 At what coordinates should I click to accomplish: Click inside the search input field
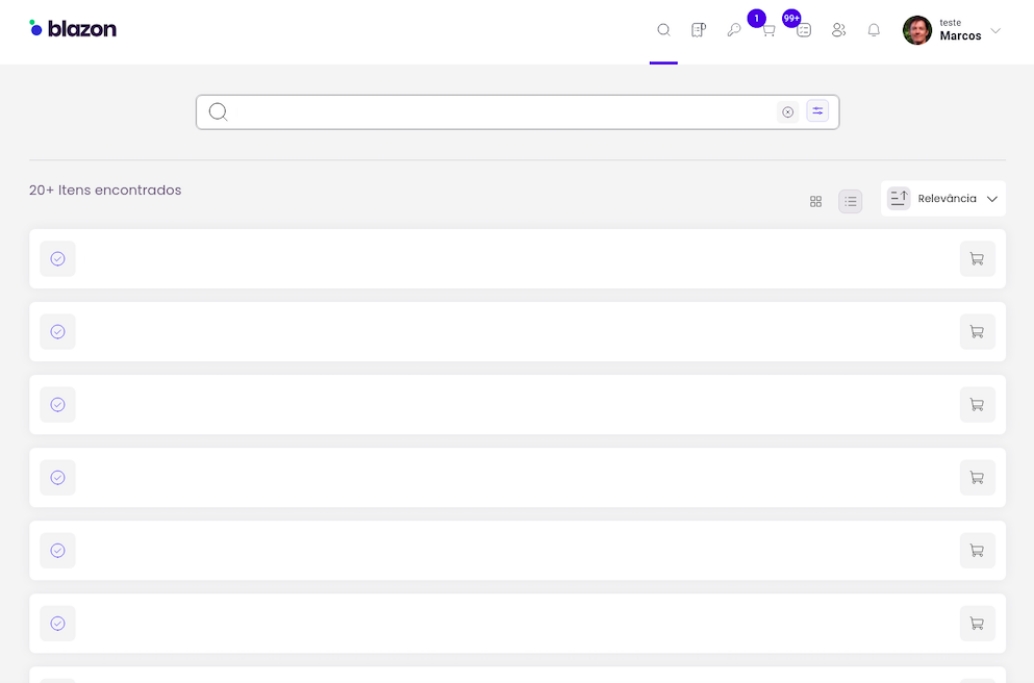[x=500, y=112]
